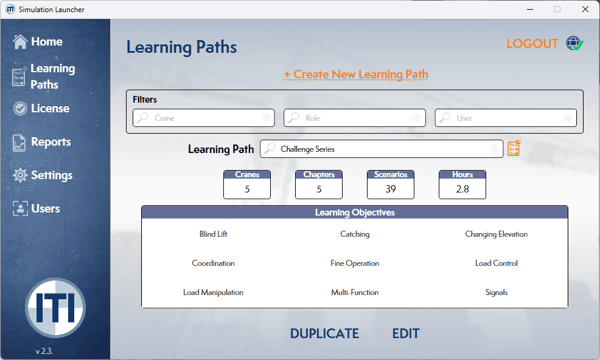Click inside the Crane filter input

(x=204, y=118)
